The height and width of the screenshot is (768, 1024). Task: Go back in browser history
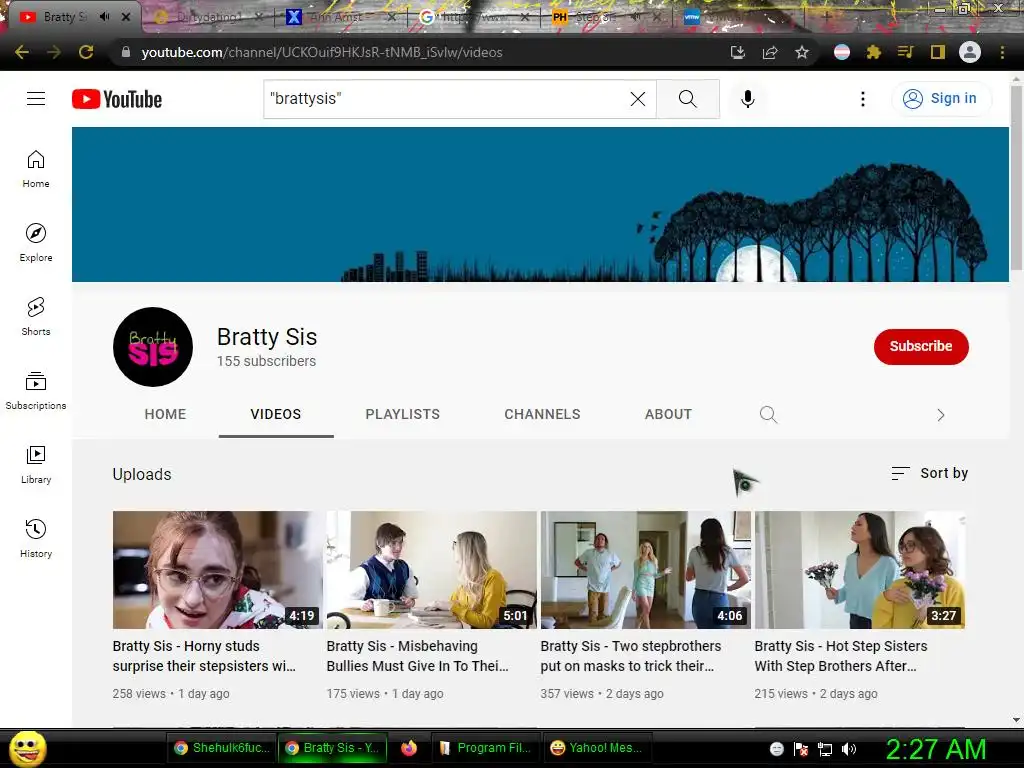coord(22,52)
